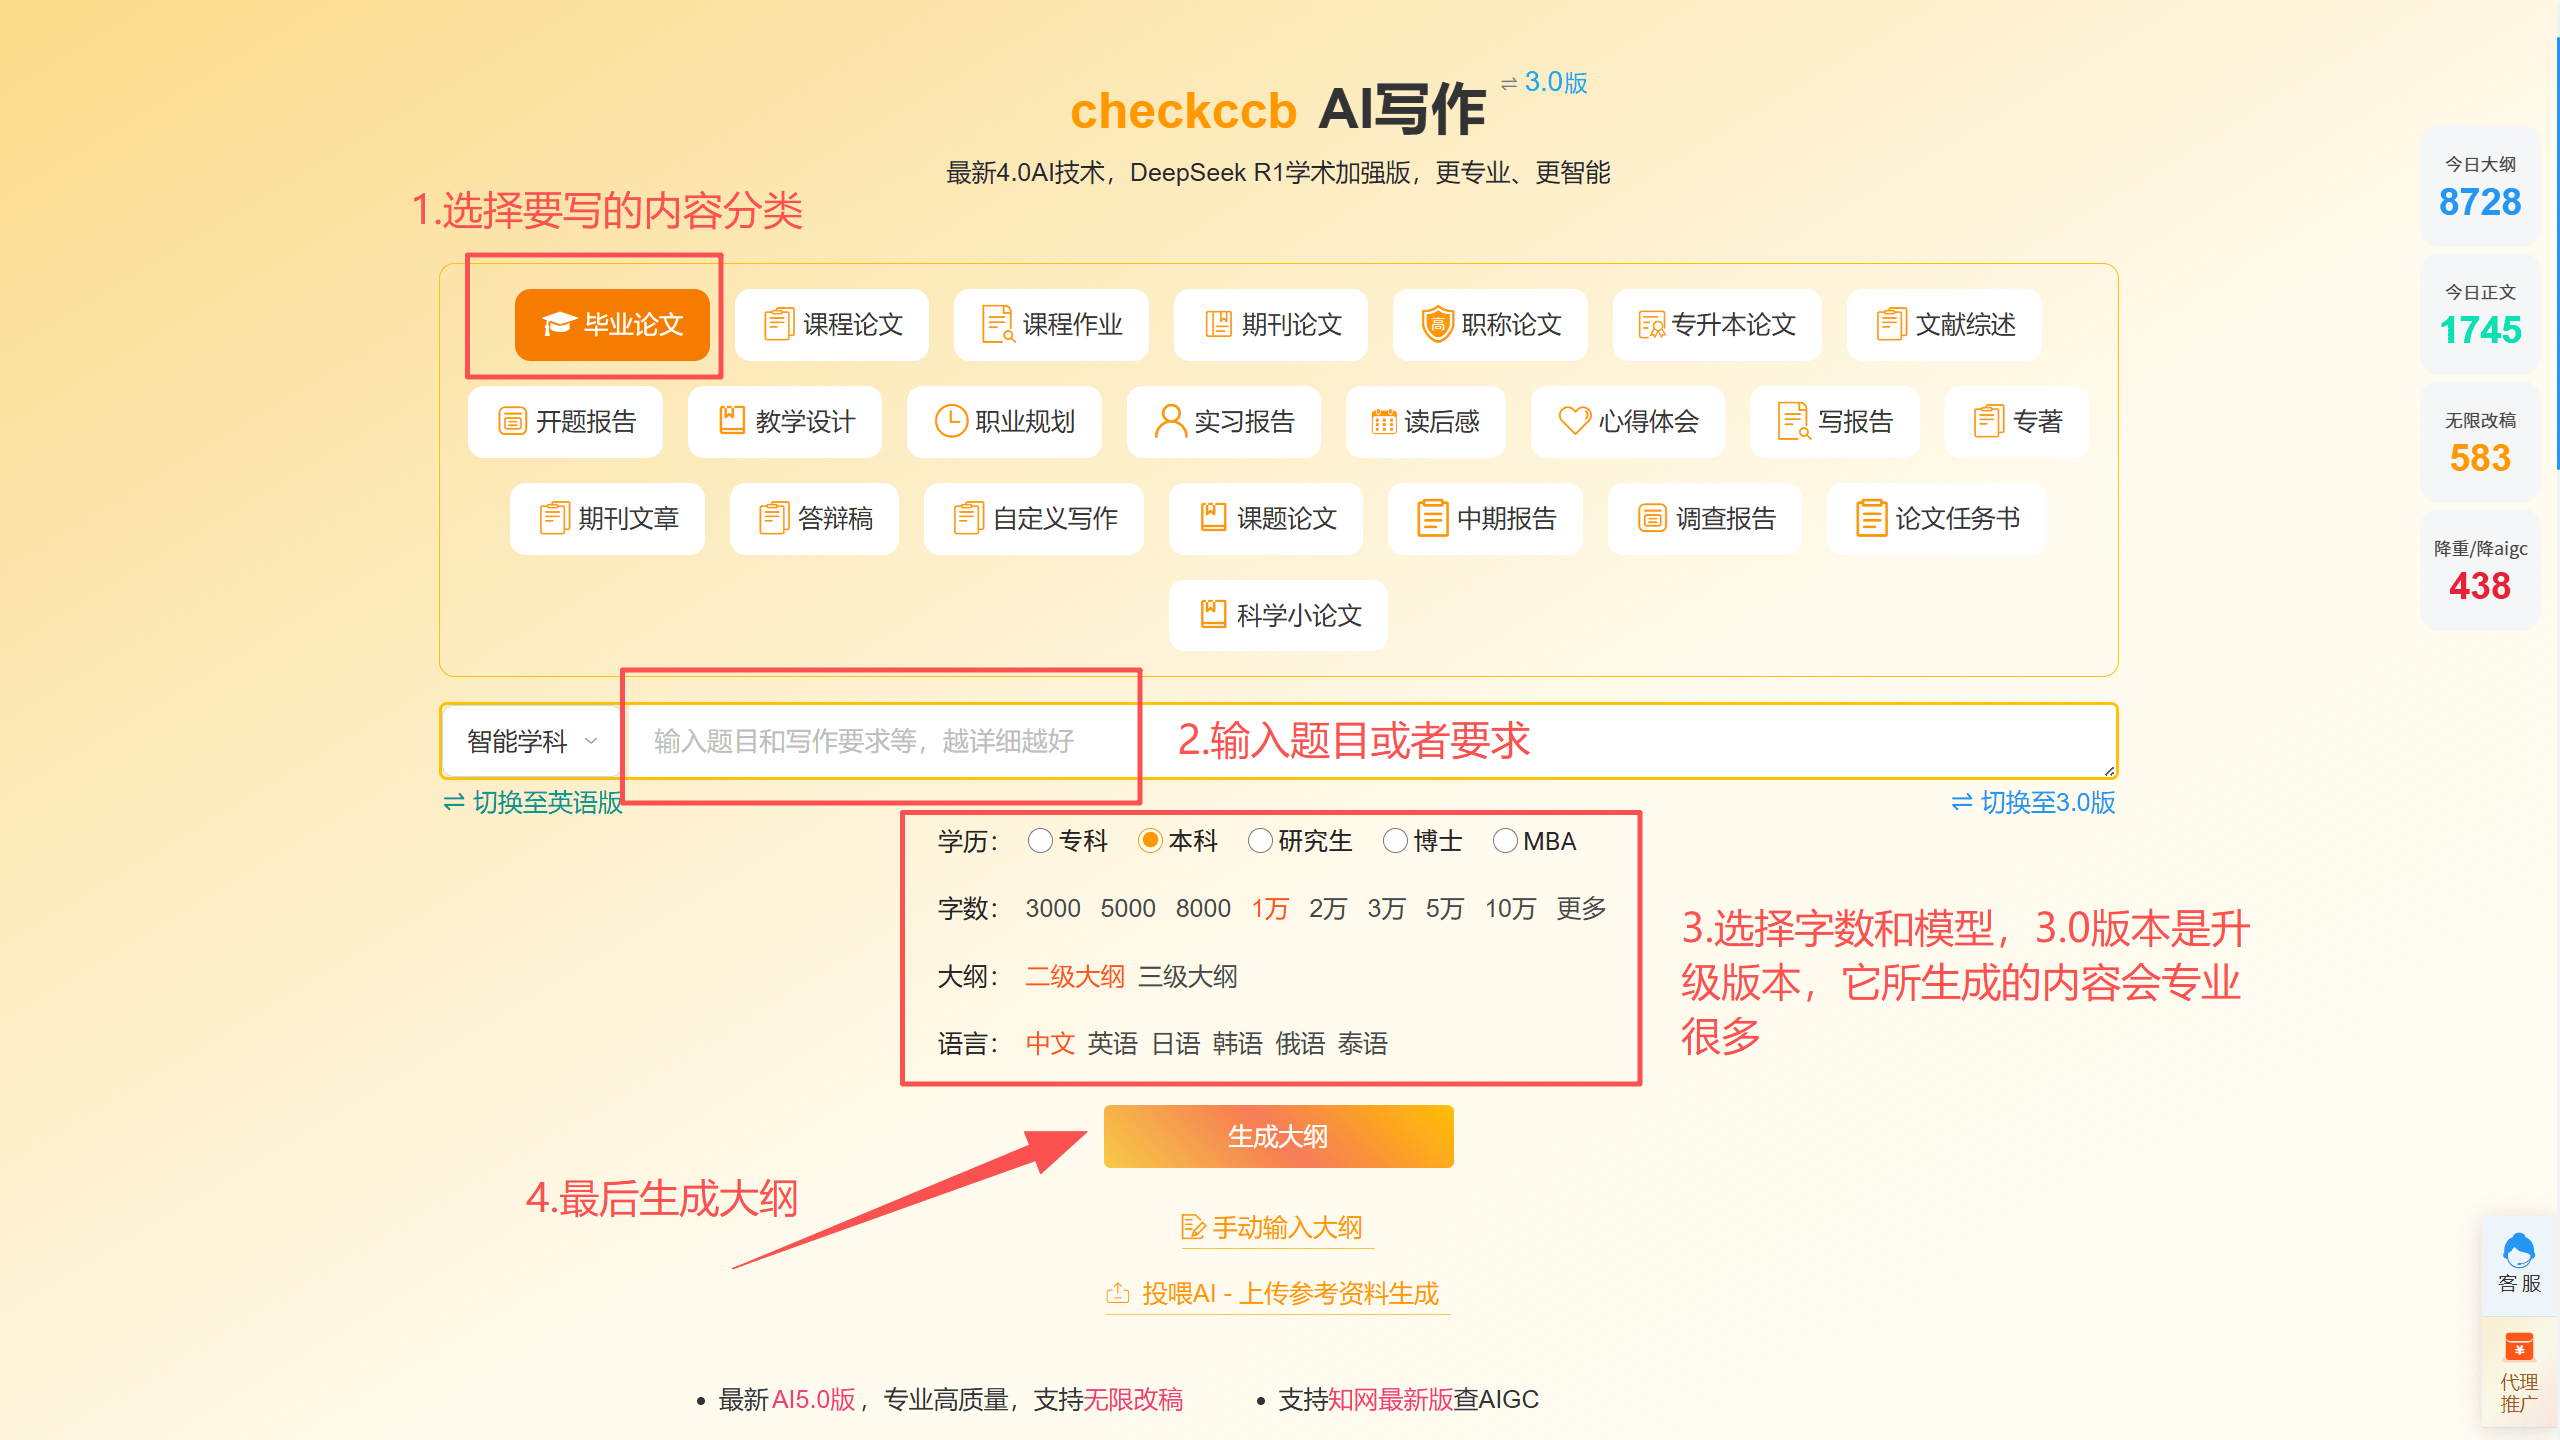Open the 代理推广 red envelope icon
Image resolution: width=2560 pixels, height=1440 pixels.
pos(2518,1347)
